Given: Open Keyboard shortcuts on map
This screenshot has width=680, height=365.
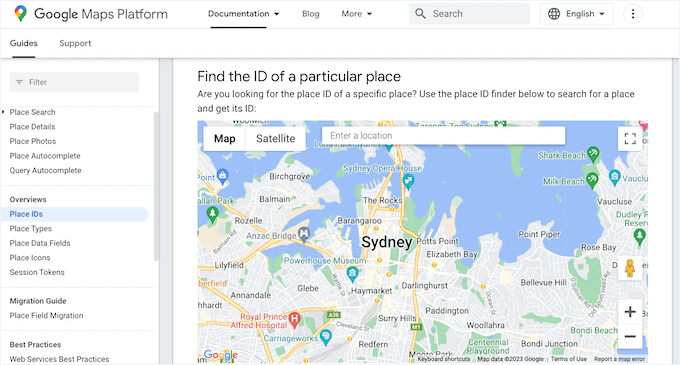Looking at the screenshot, I should [x=444, y=359].
